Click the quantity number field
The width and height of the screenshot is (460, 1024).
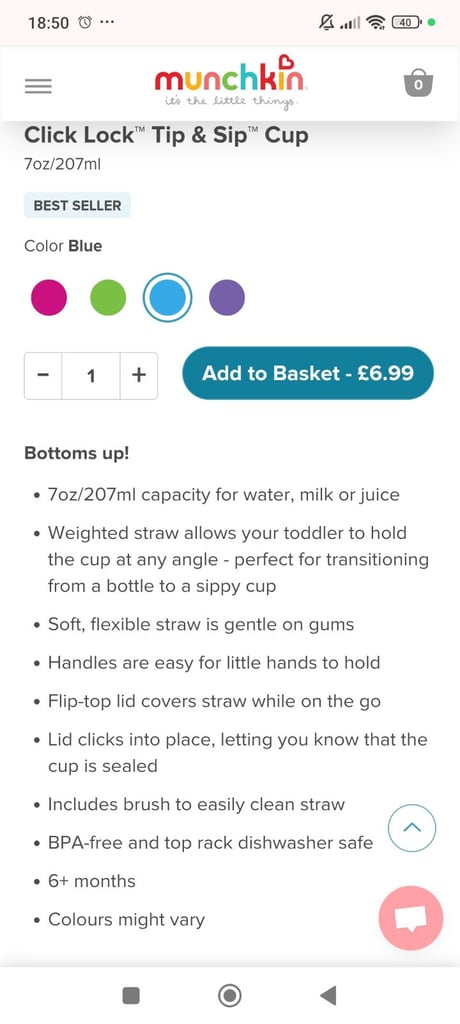(x=91, y=376)
